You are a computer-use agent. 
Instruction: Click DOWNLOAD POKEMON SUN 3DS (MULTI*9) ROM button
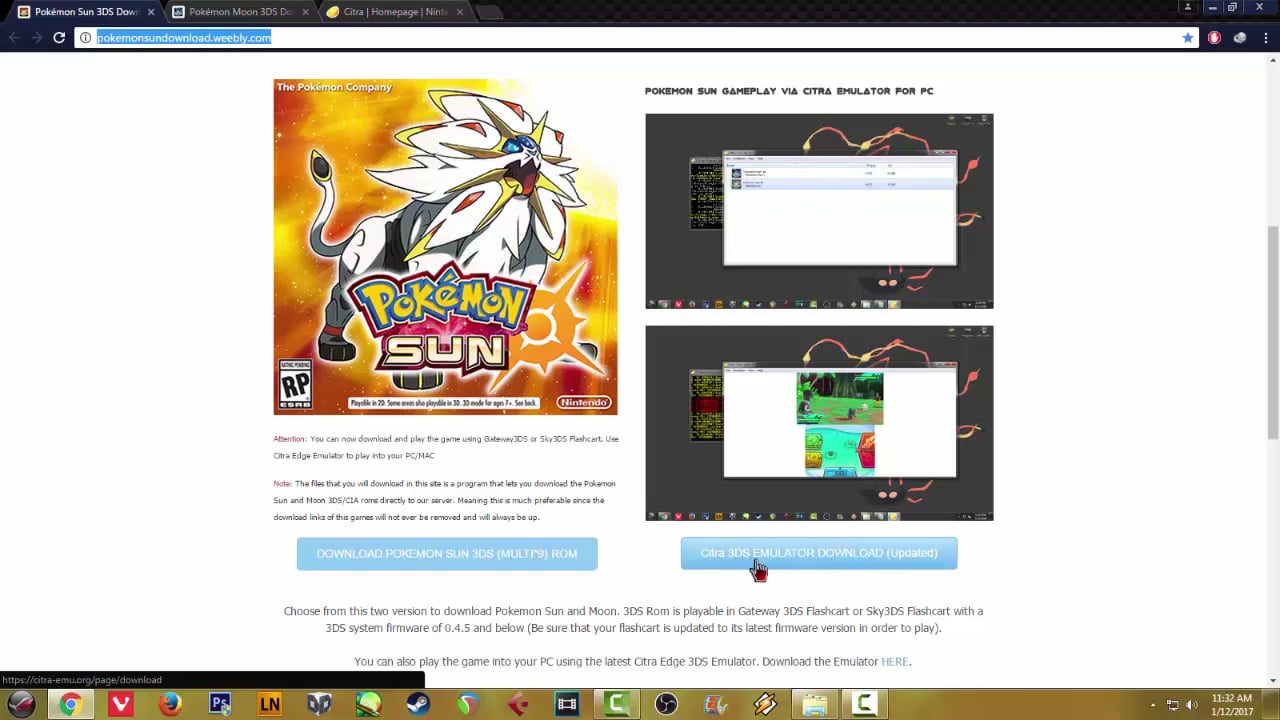(447, 554)
